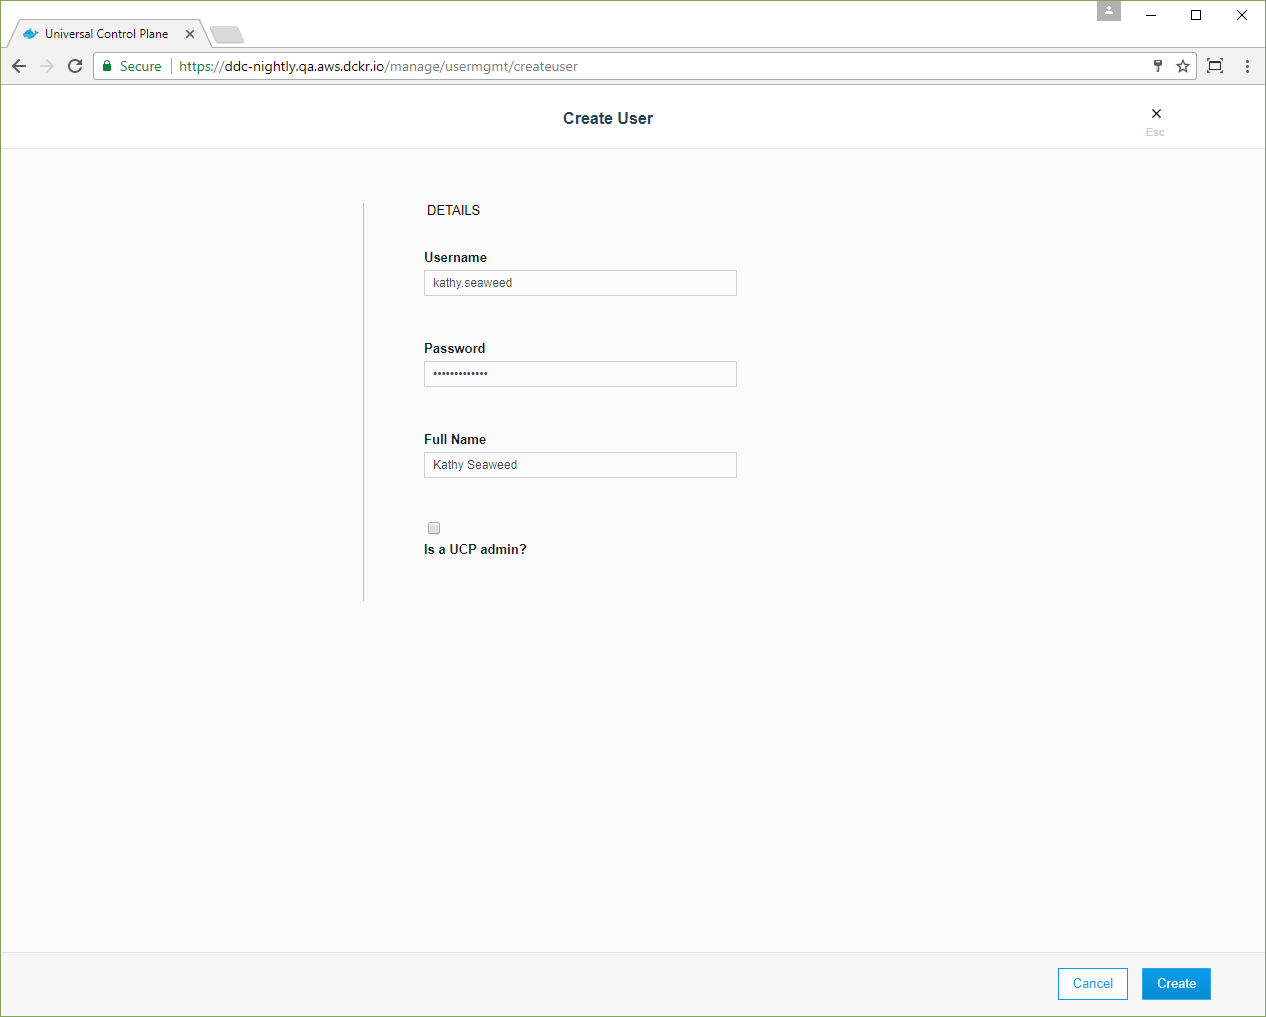Reload the page with refresh icon
1266x1017 pixels.
tap(75, 66)
